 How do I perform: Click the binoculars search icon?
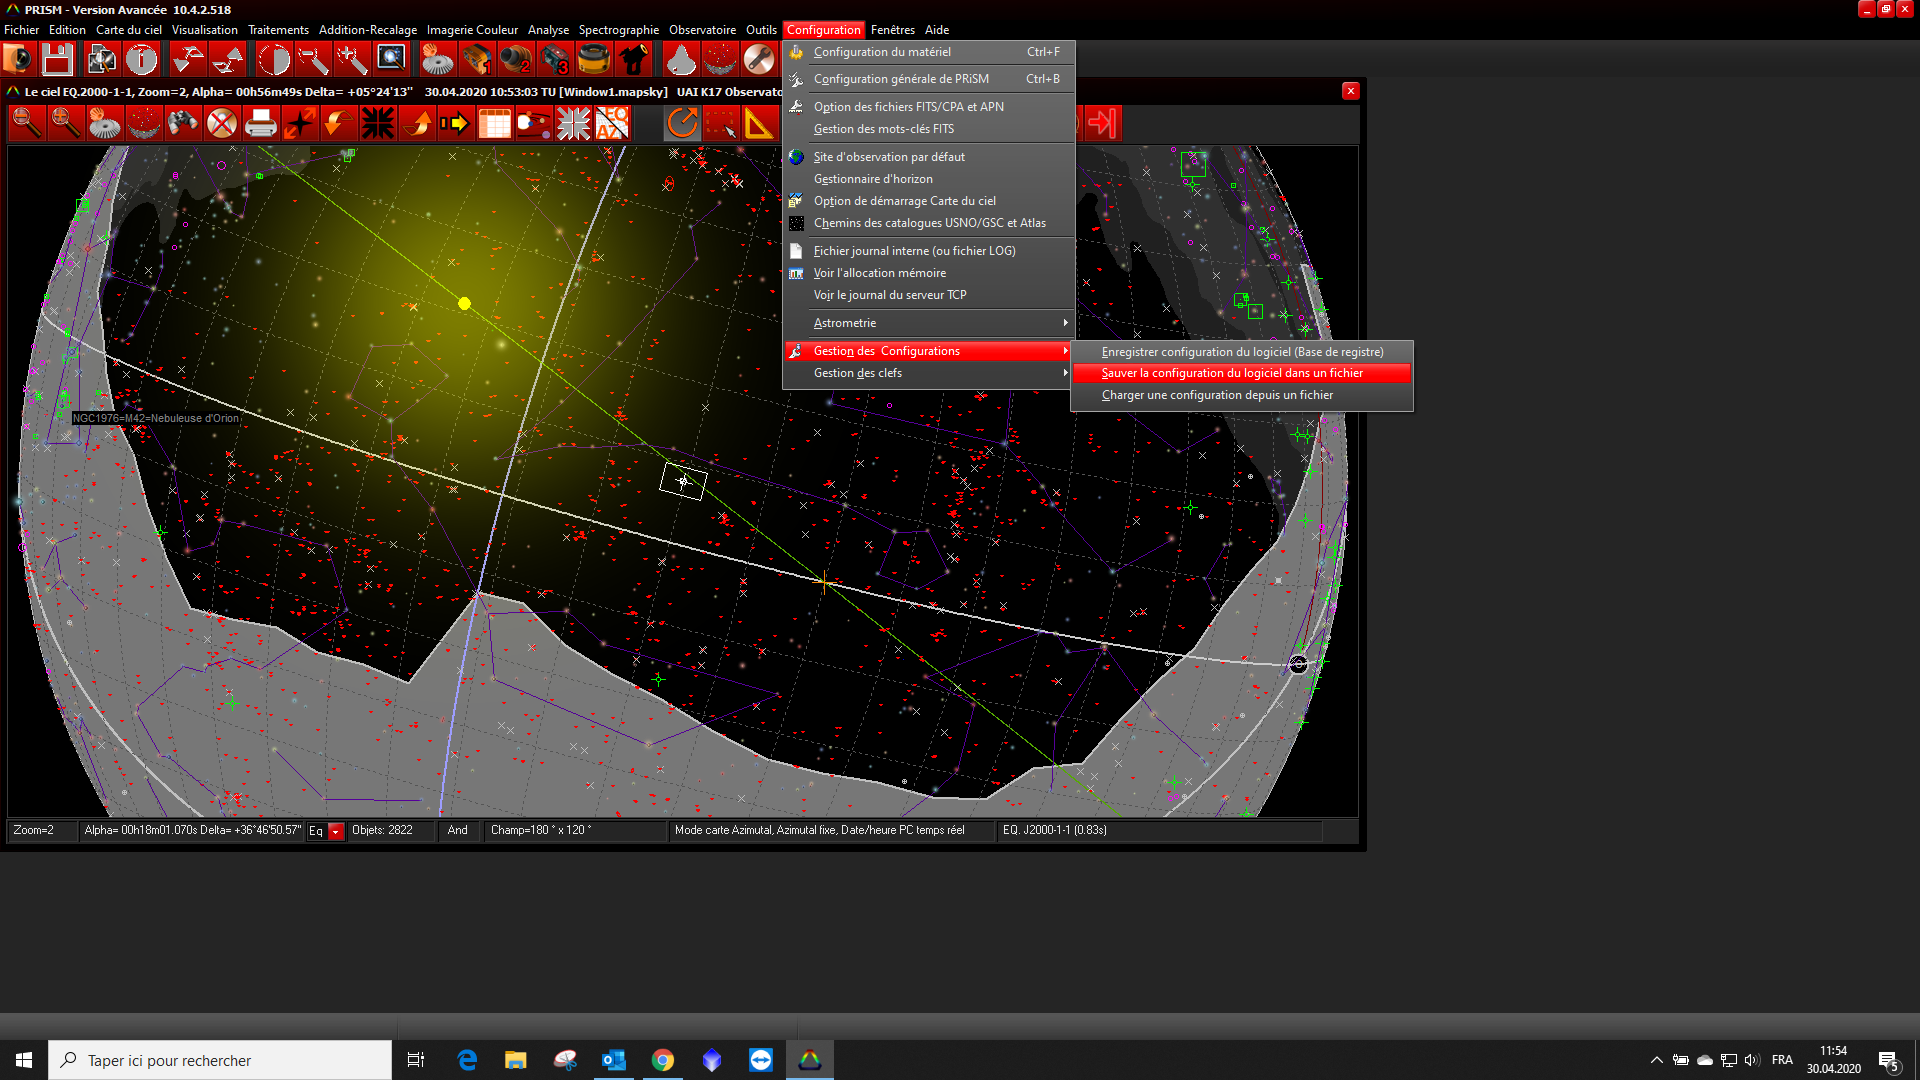pyautogui.click(x=182, y=124)
